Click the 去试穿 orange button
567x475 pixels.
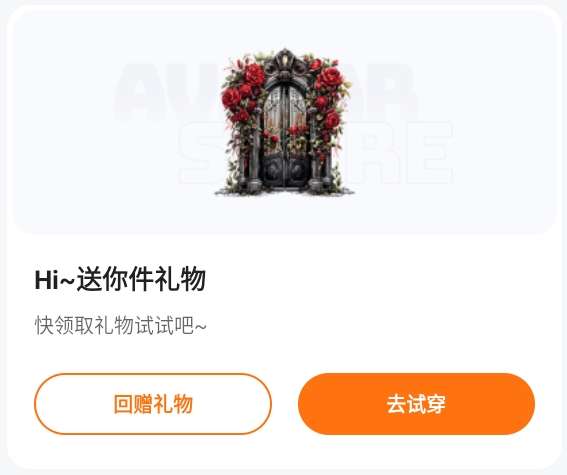click(x=416, y=404)
